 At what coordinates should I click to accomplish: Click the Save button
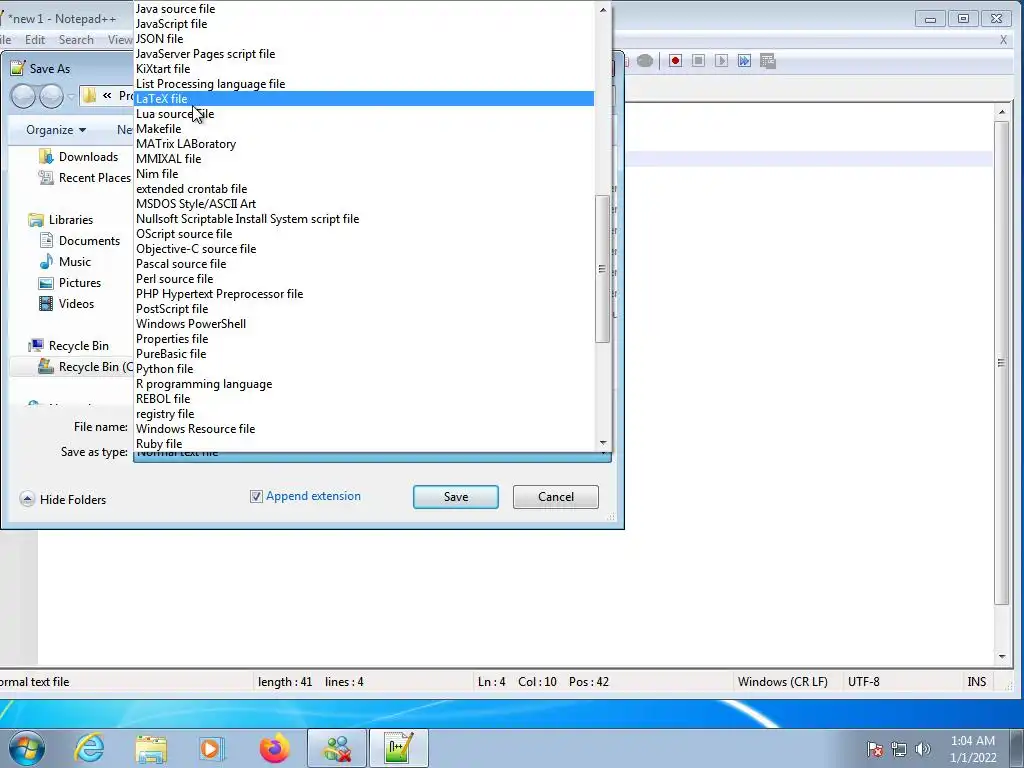pos(456,497)
